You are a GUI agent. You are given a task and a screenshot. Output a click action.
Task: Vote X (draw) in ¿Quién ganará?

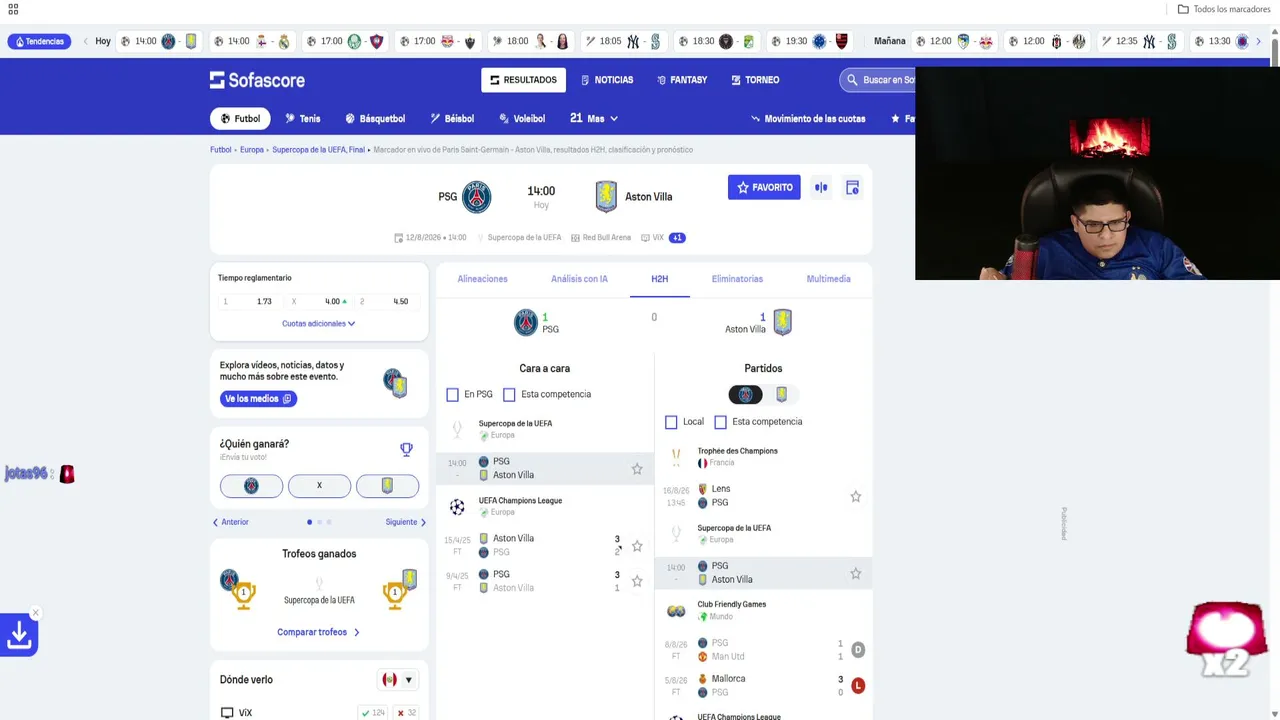(x=319, y=486)
